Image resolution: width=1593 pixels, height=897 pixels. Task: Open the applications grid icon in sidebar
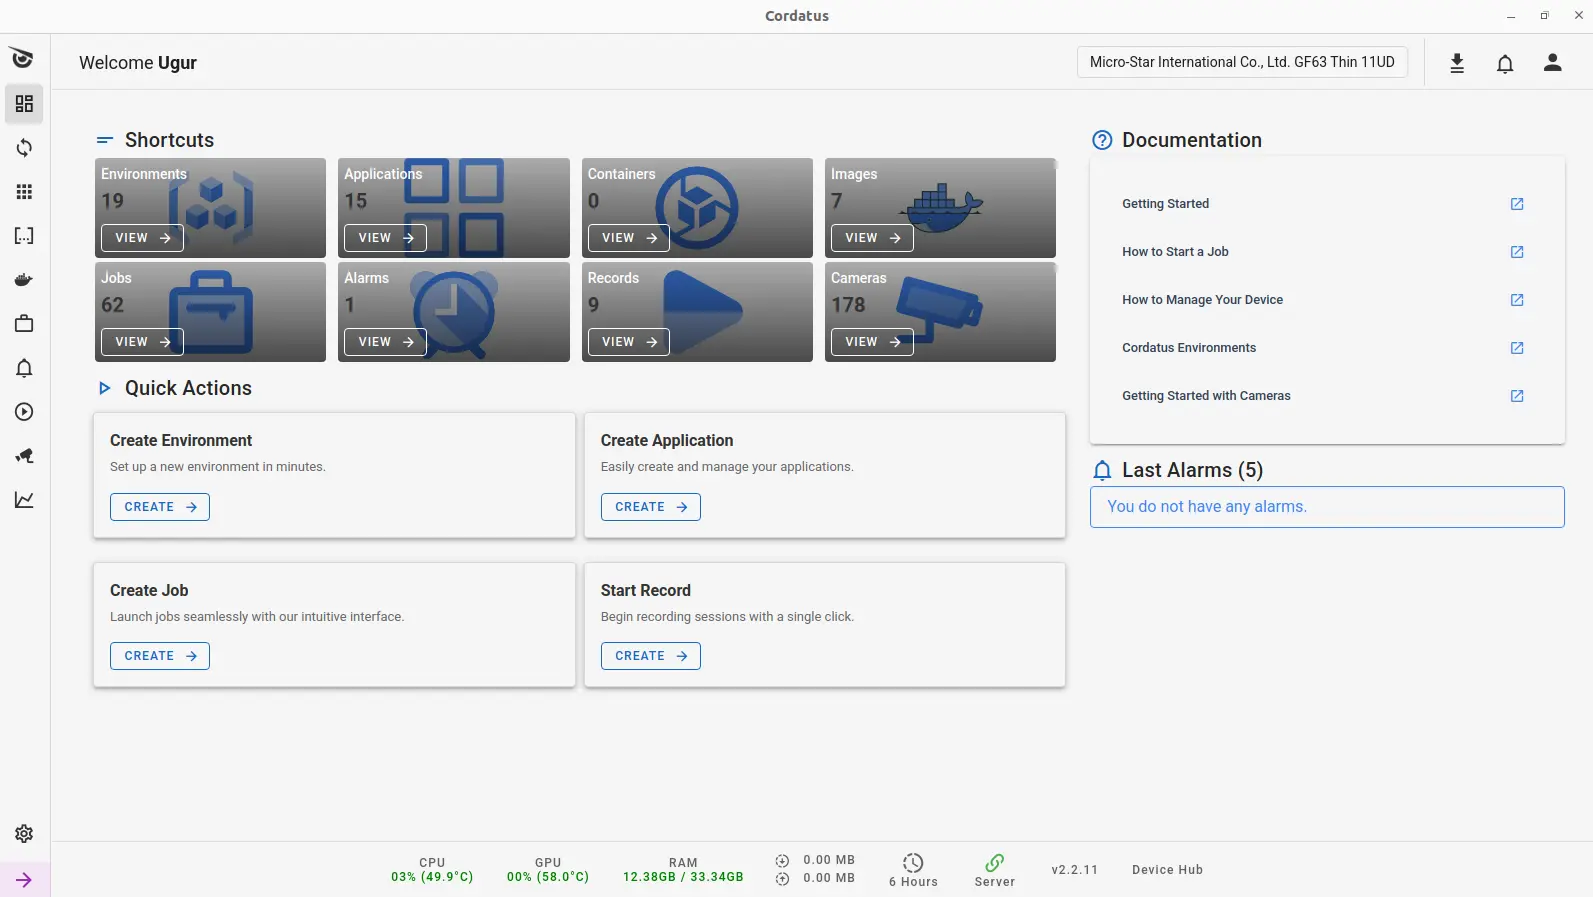click(x=24, y=192)
